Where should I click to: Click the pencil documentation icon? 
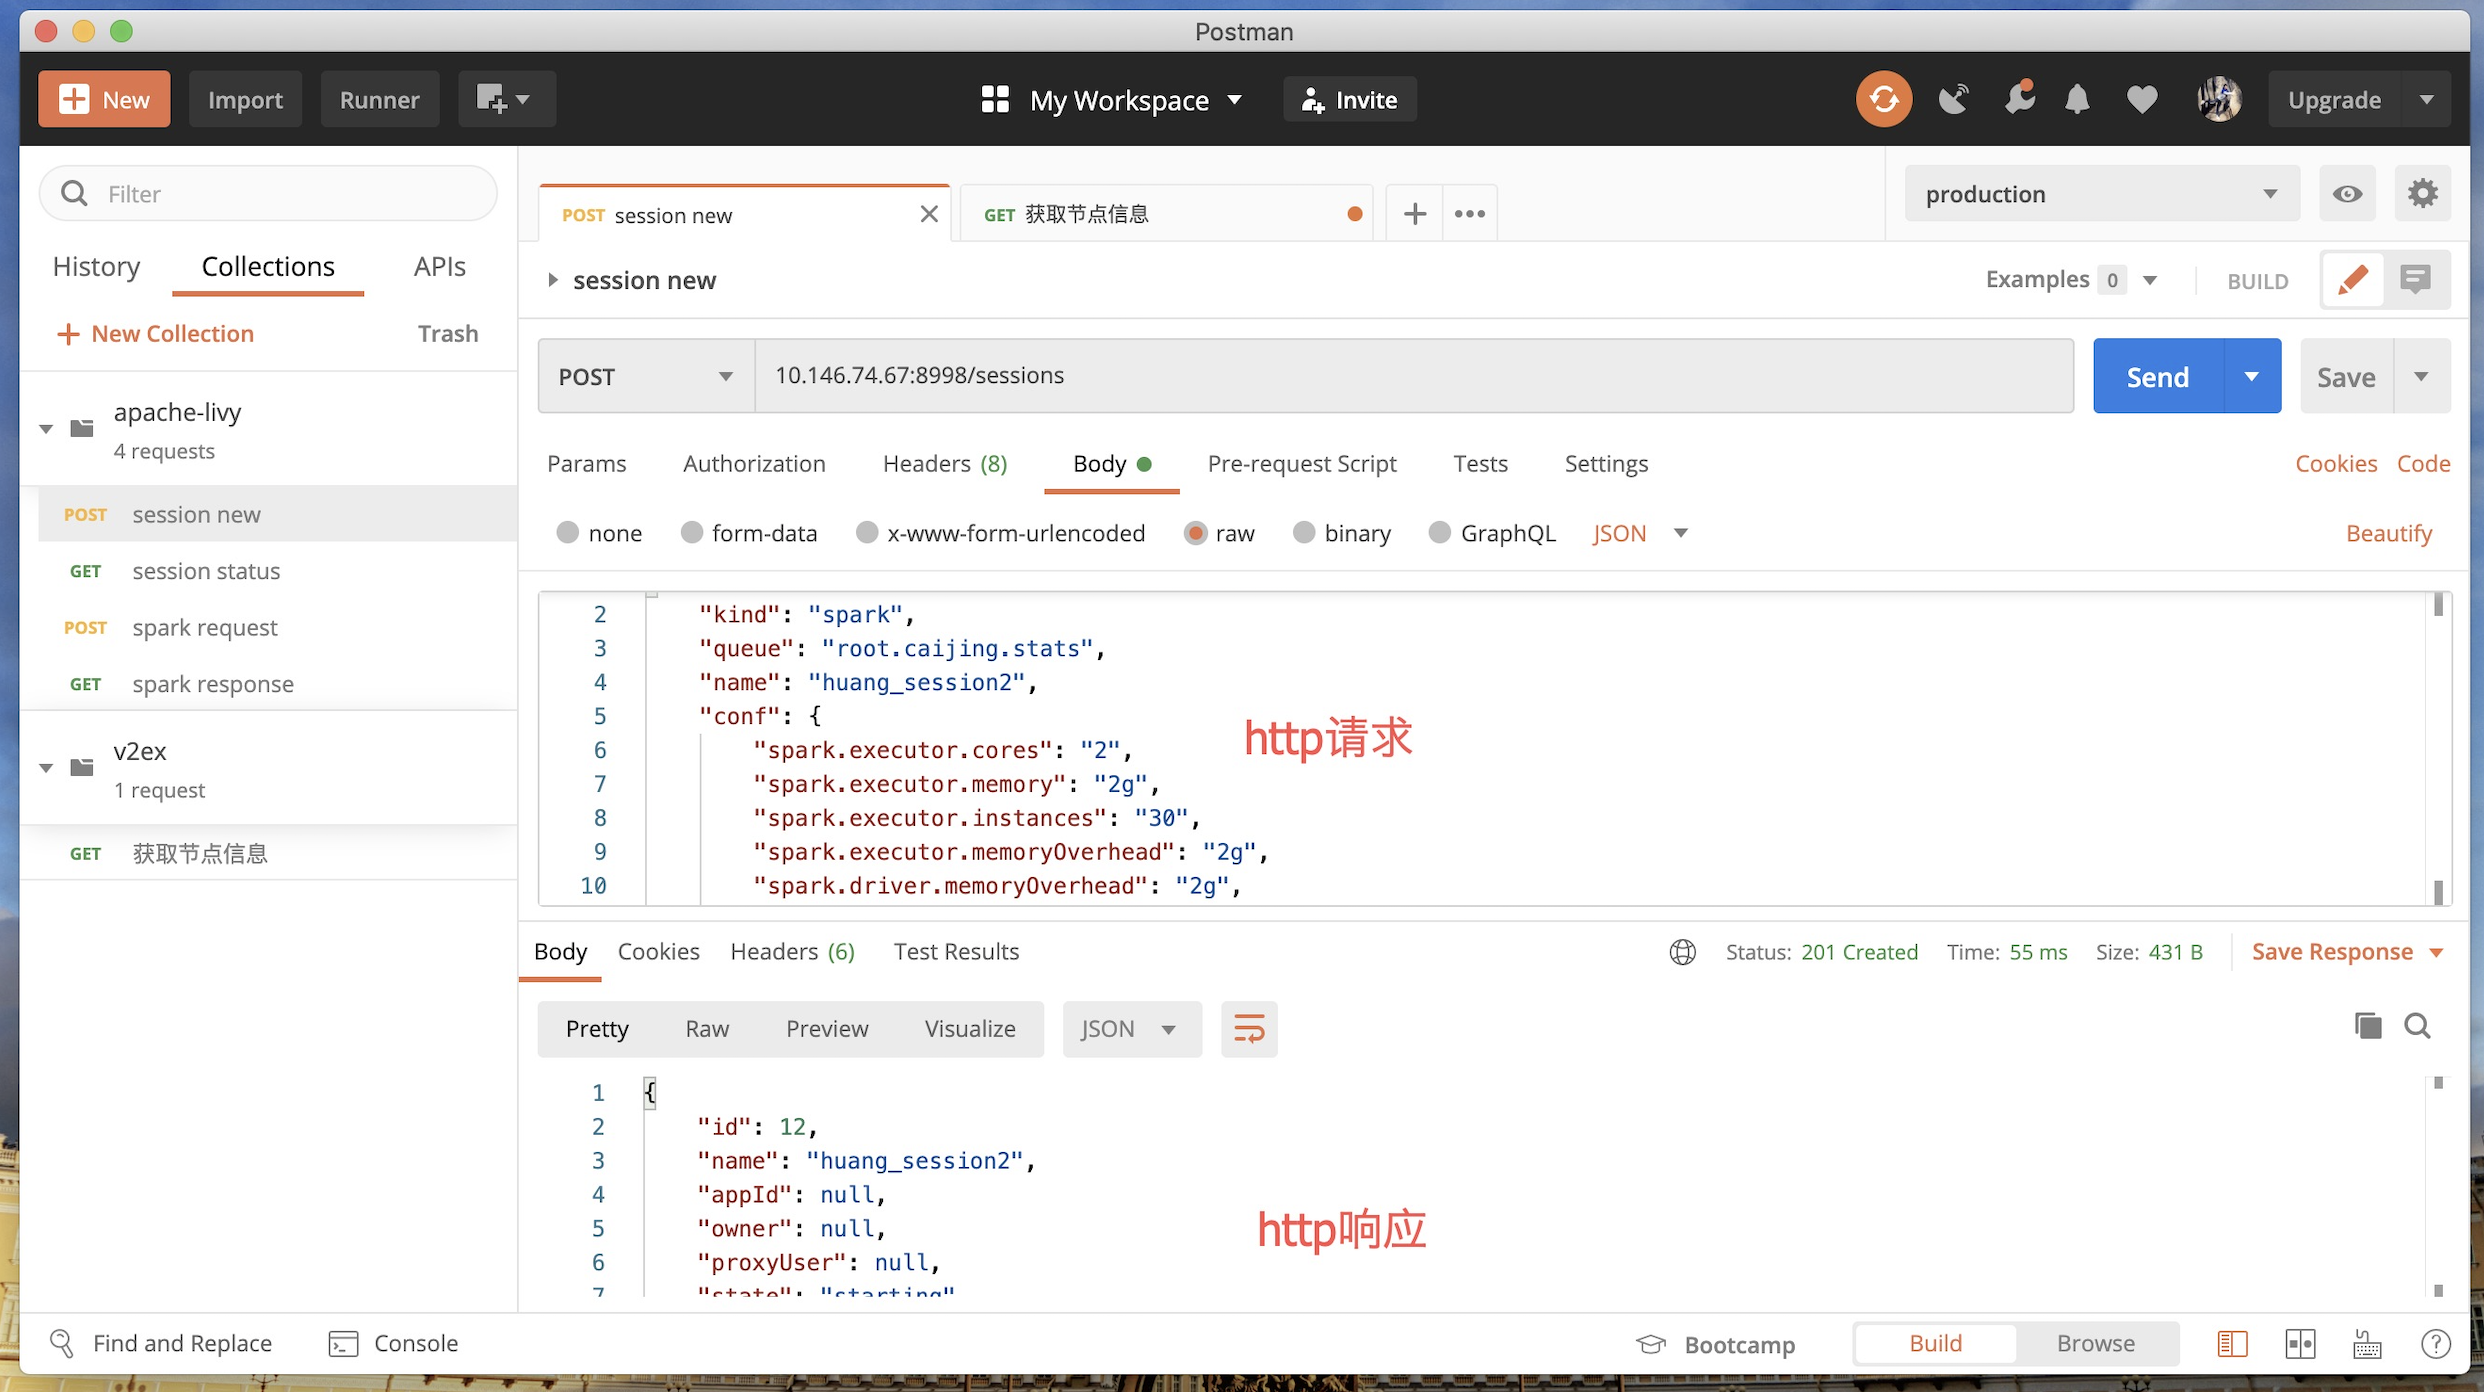pyautogui.click(x=2352, y=279)
